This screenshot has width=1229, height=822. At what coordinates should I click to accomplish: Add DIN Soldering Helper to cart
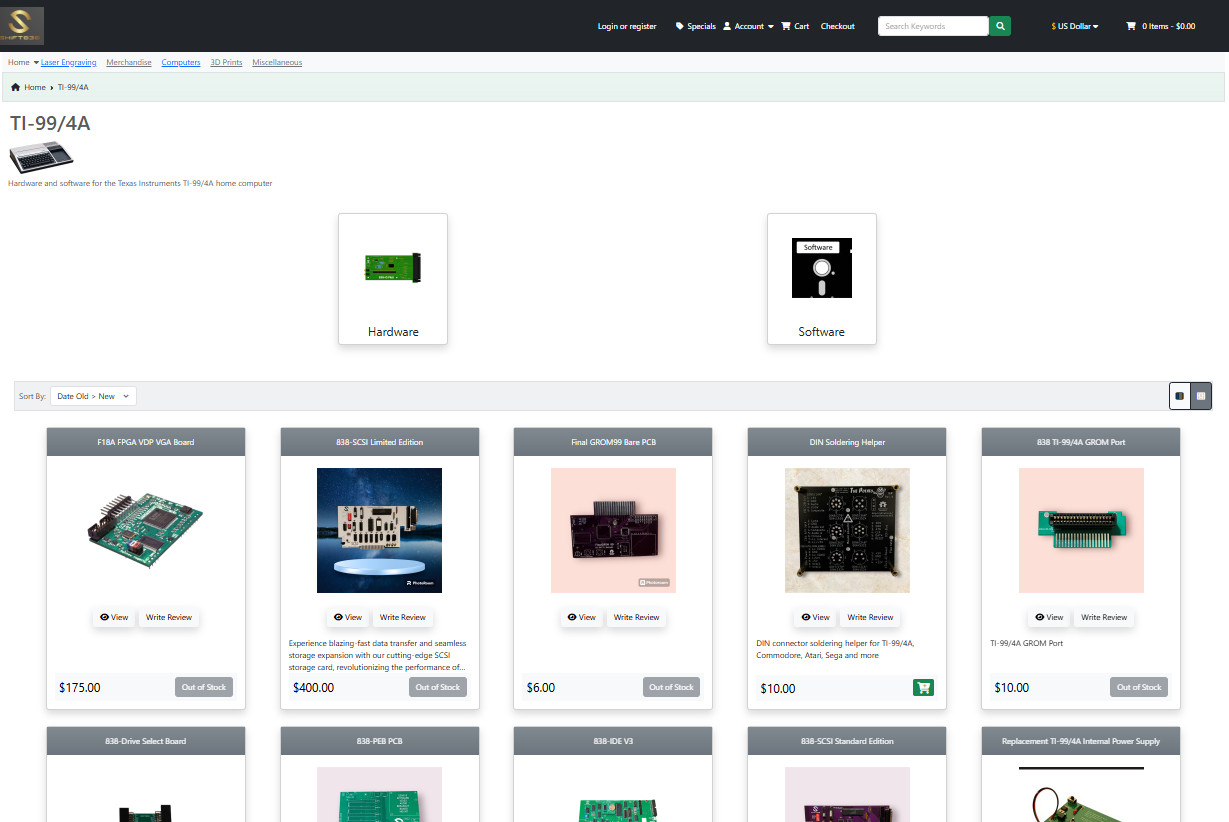click(x=923, y=687)
